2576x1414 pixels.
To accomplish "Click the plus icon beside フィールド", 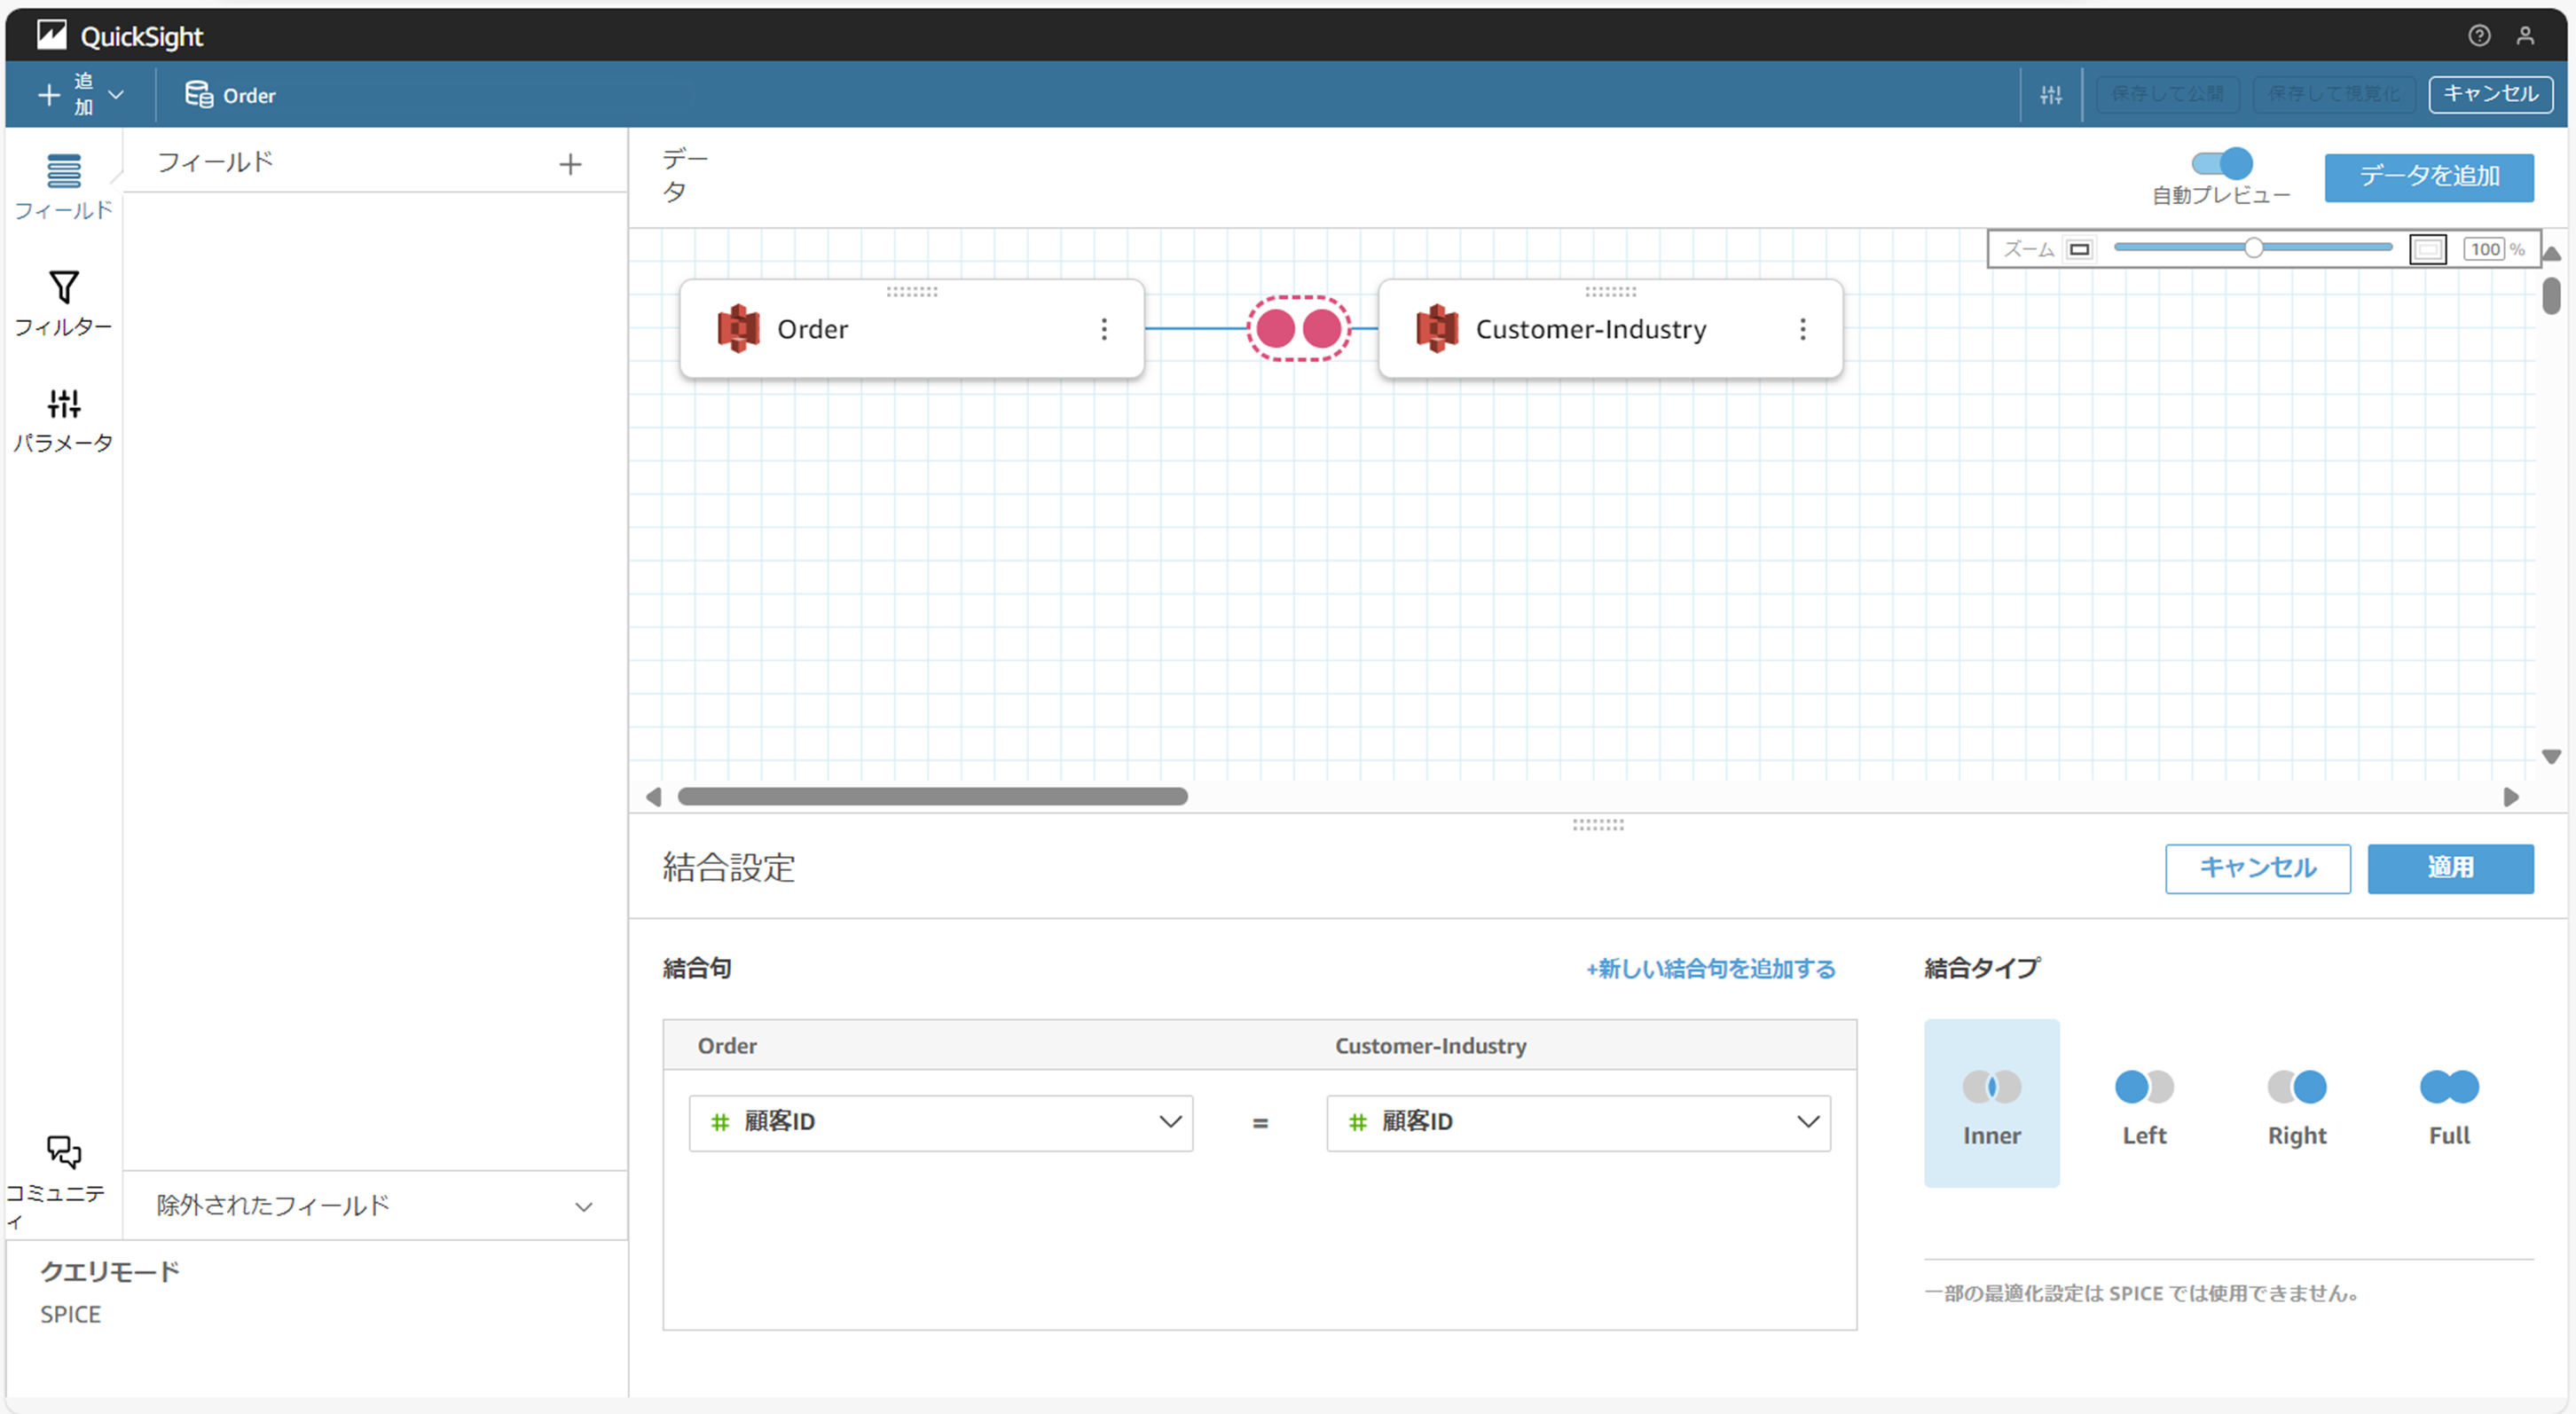I will point(570,164).
